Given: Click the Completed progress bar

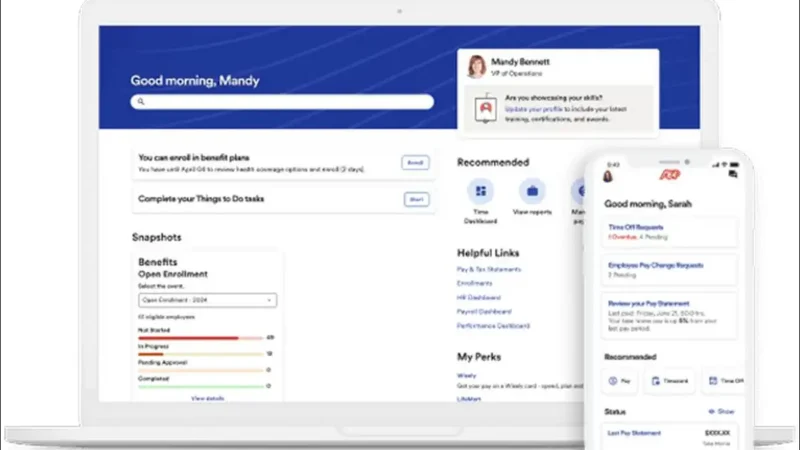Looking at the screenshot, I should pos(201,386).
